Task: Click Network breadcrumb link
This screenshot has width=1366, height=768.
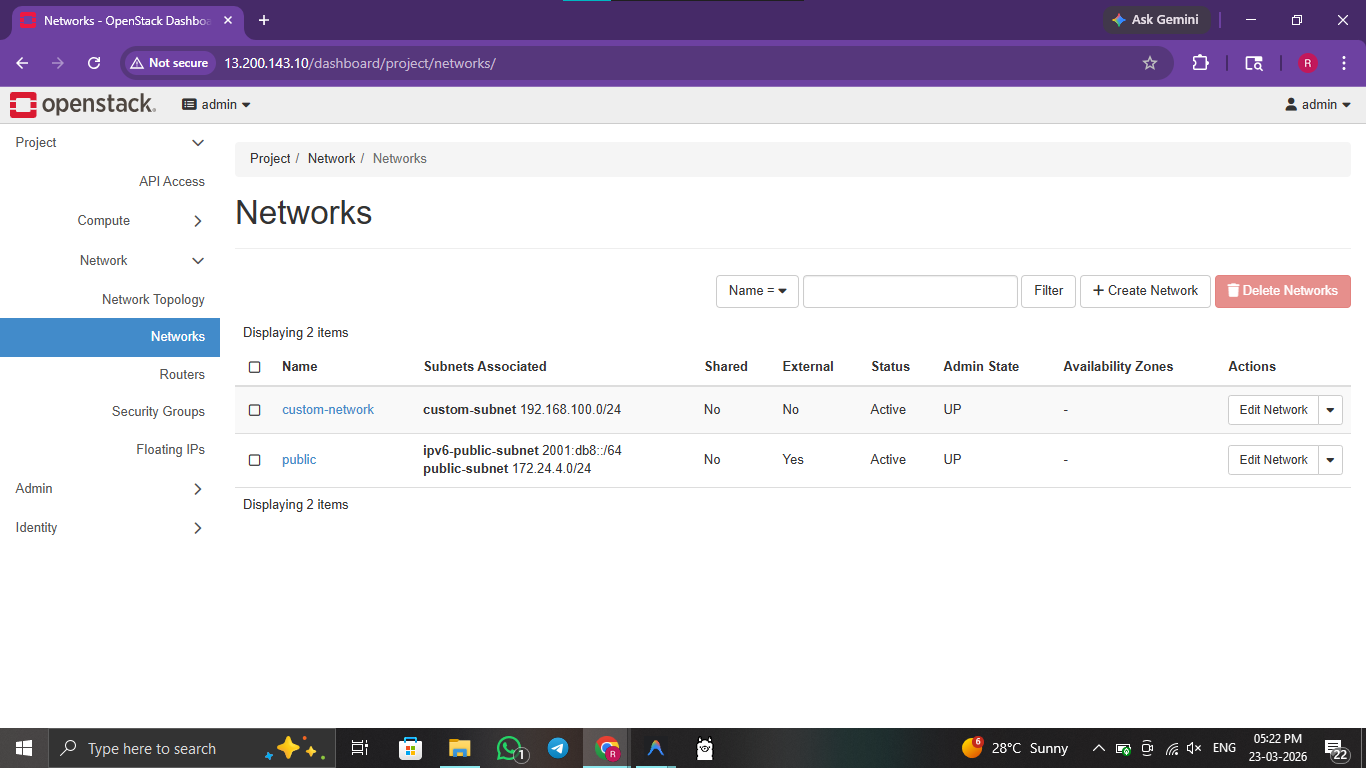Action: (x=331, y=159)
